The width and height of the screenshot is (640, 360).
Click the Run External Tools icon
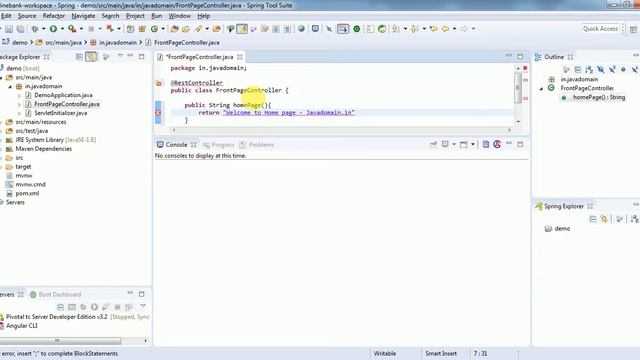[x=72, y=29]
